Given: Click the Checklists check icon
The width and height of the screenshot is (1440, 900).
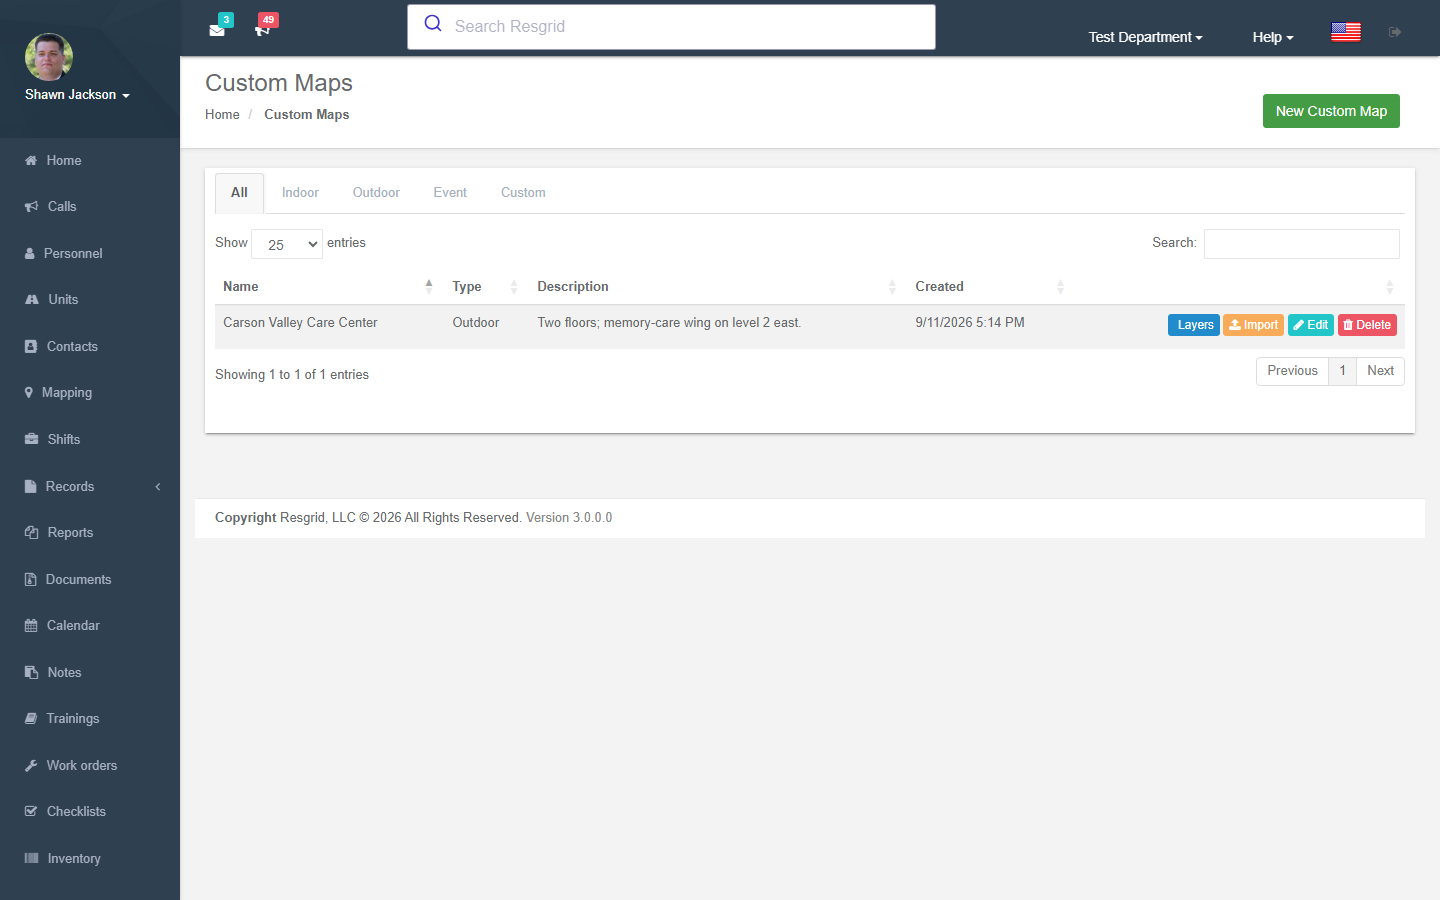Looking at the screenshot, I should point(31,812).
